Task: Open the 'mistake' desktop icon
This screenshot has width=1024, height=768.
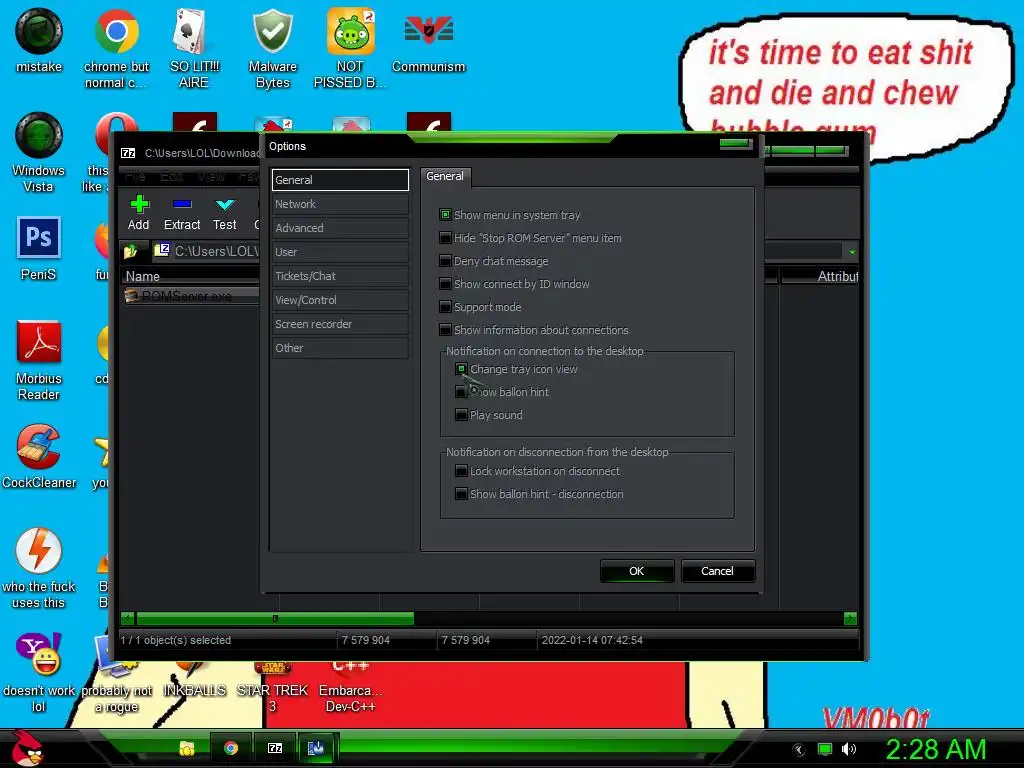Action: [x=39, y=40]
